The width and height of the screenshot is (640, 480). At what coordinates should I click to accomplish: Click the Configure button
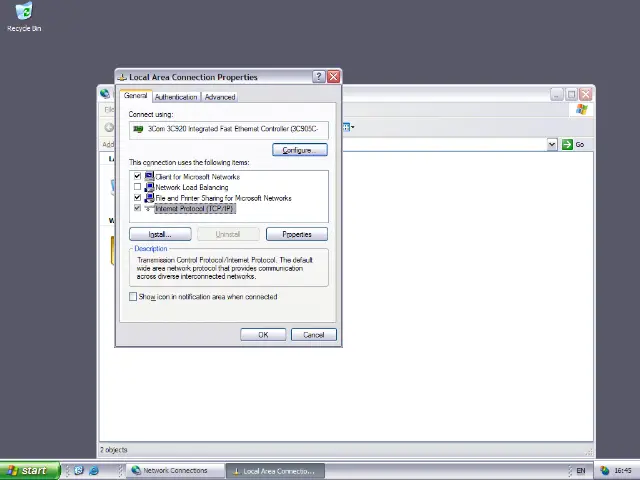click(300, 150)
